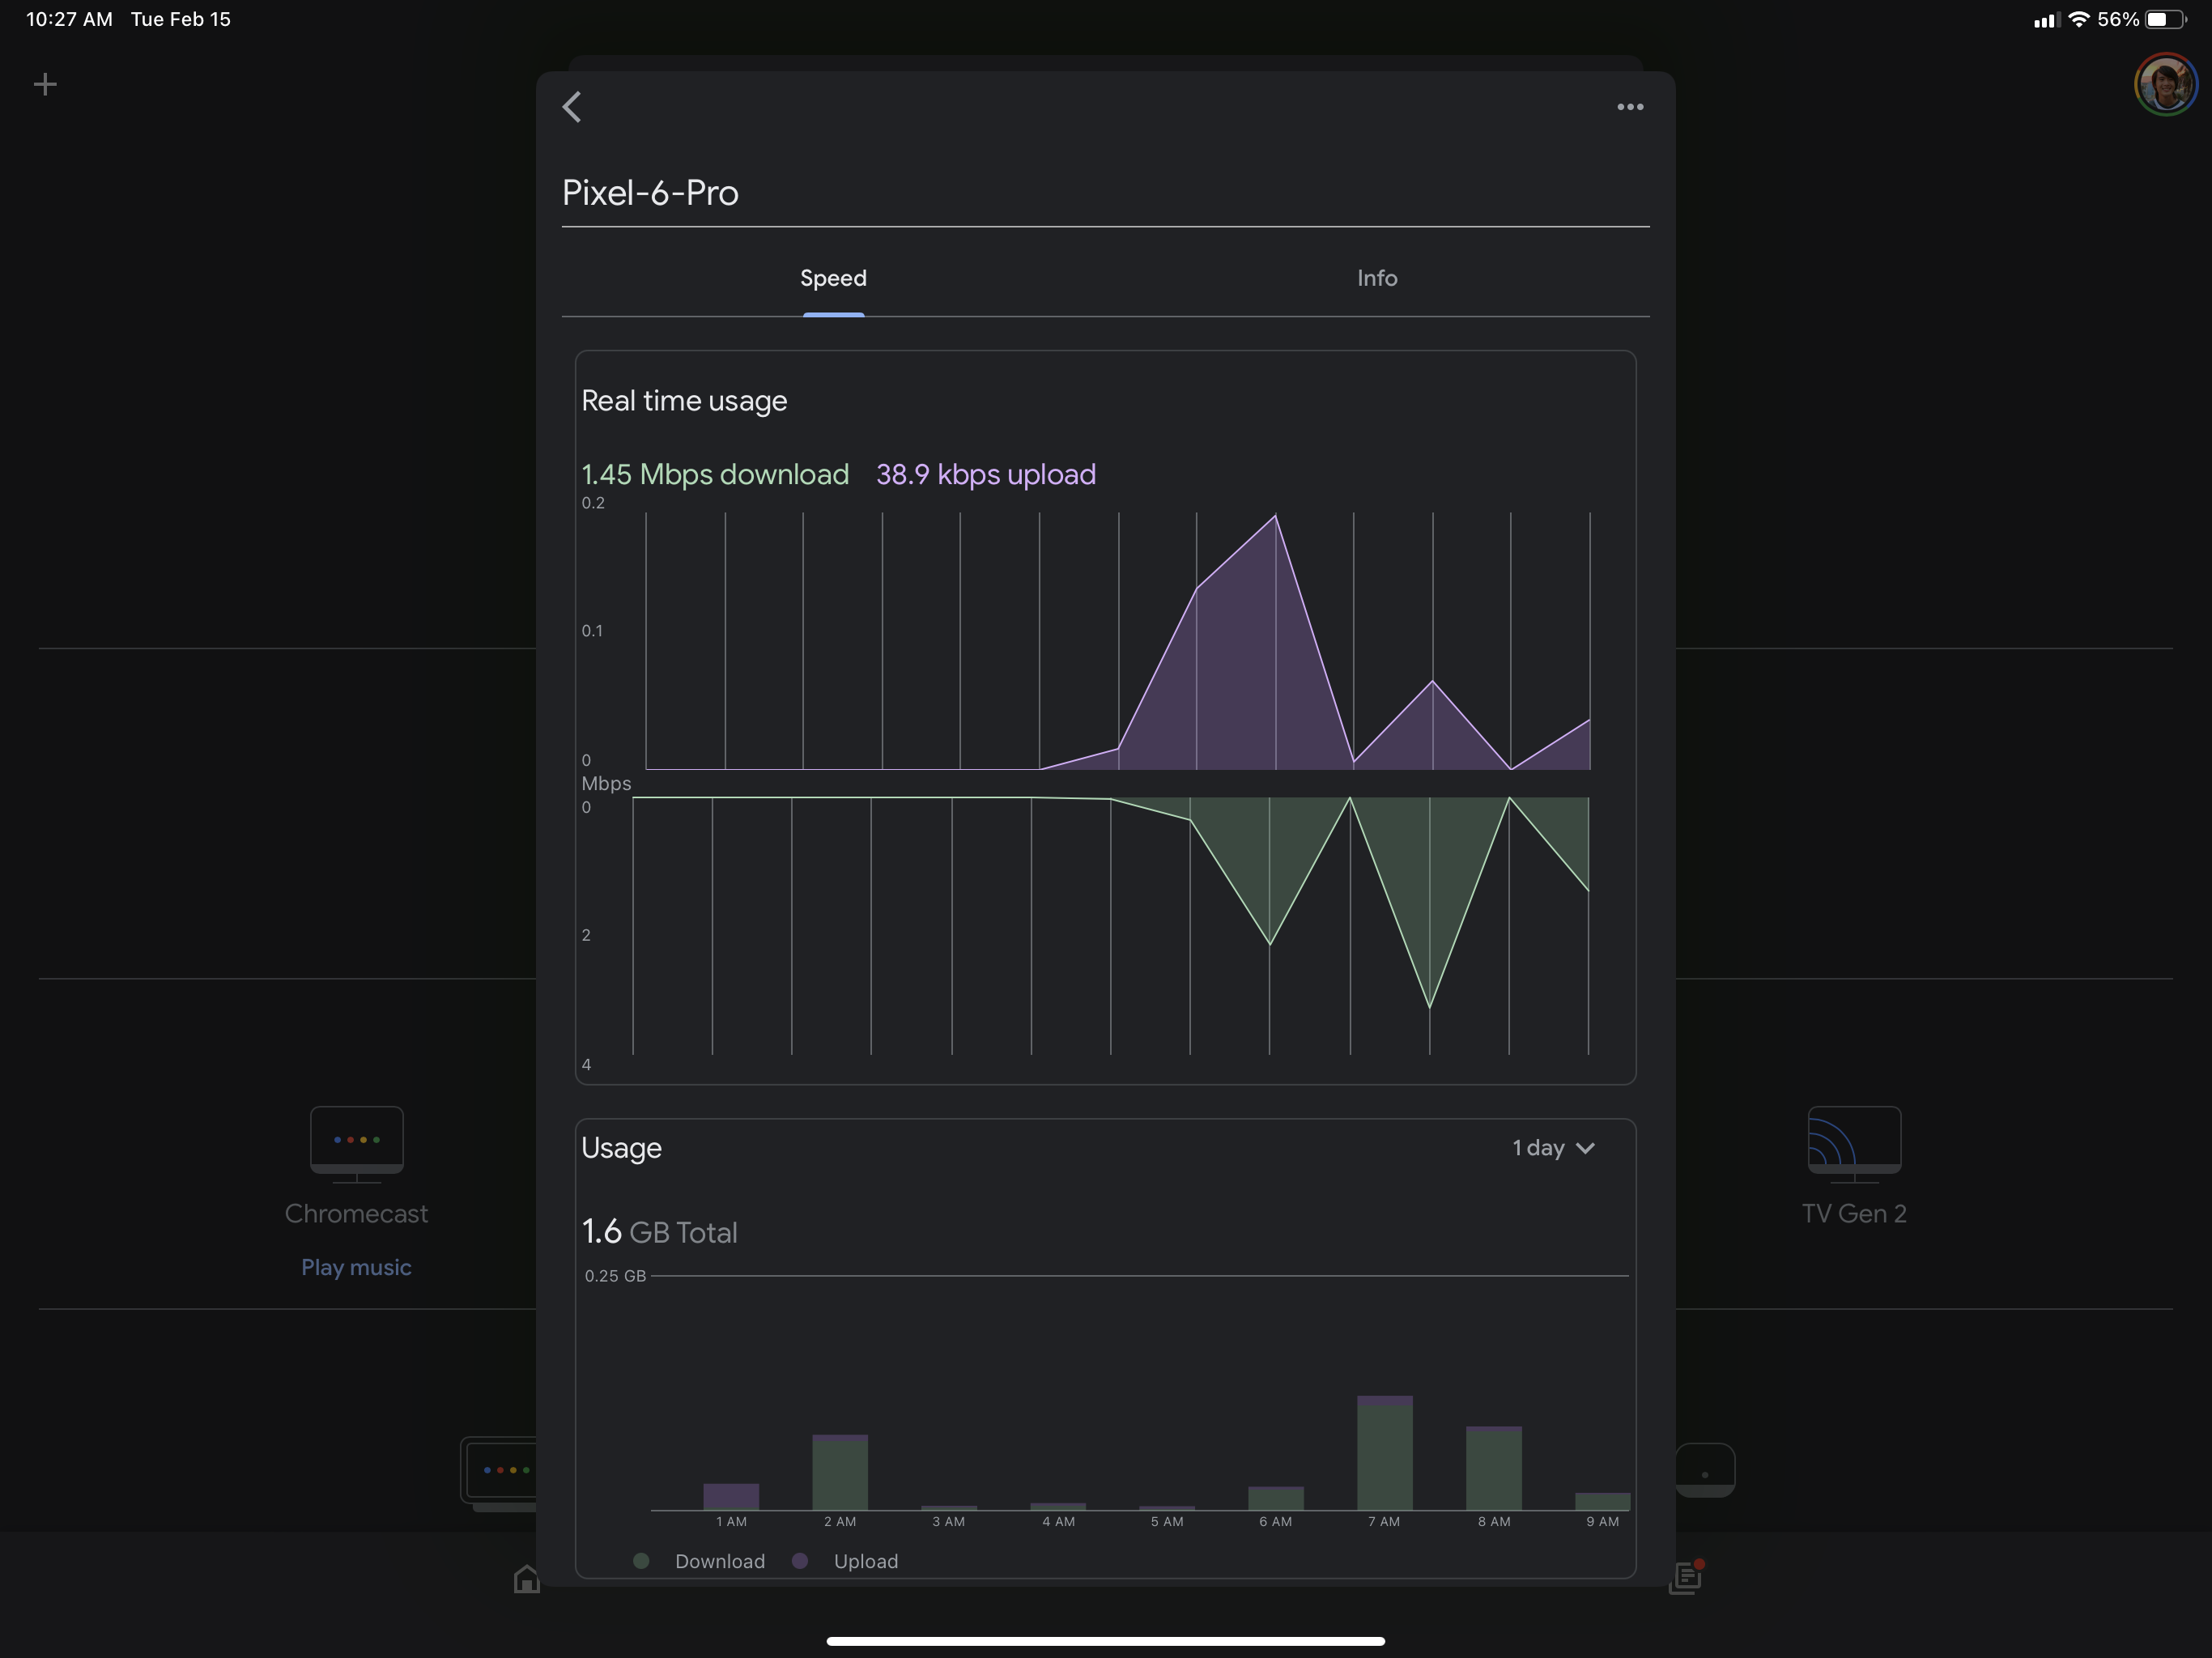Tap the plus add icon
Image resolution: width=2212 pixels, height=1658 pixels.
[x=45, y=84]
